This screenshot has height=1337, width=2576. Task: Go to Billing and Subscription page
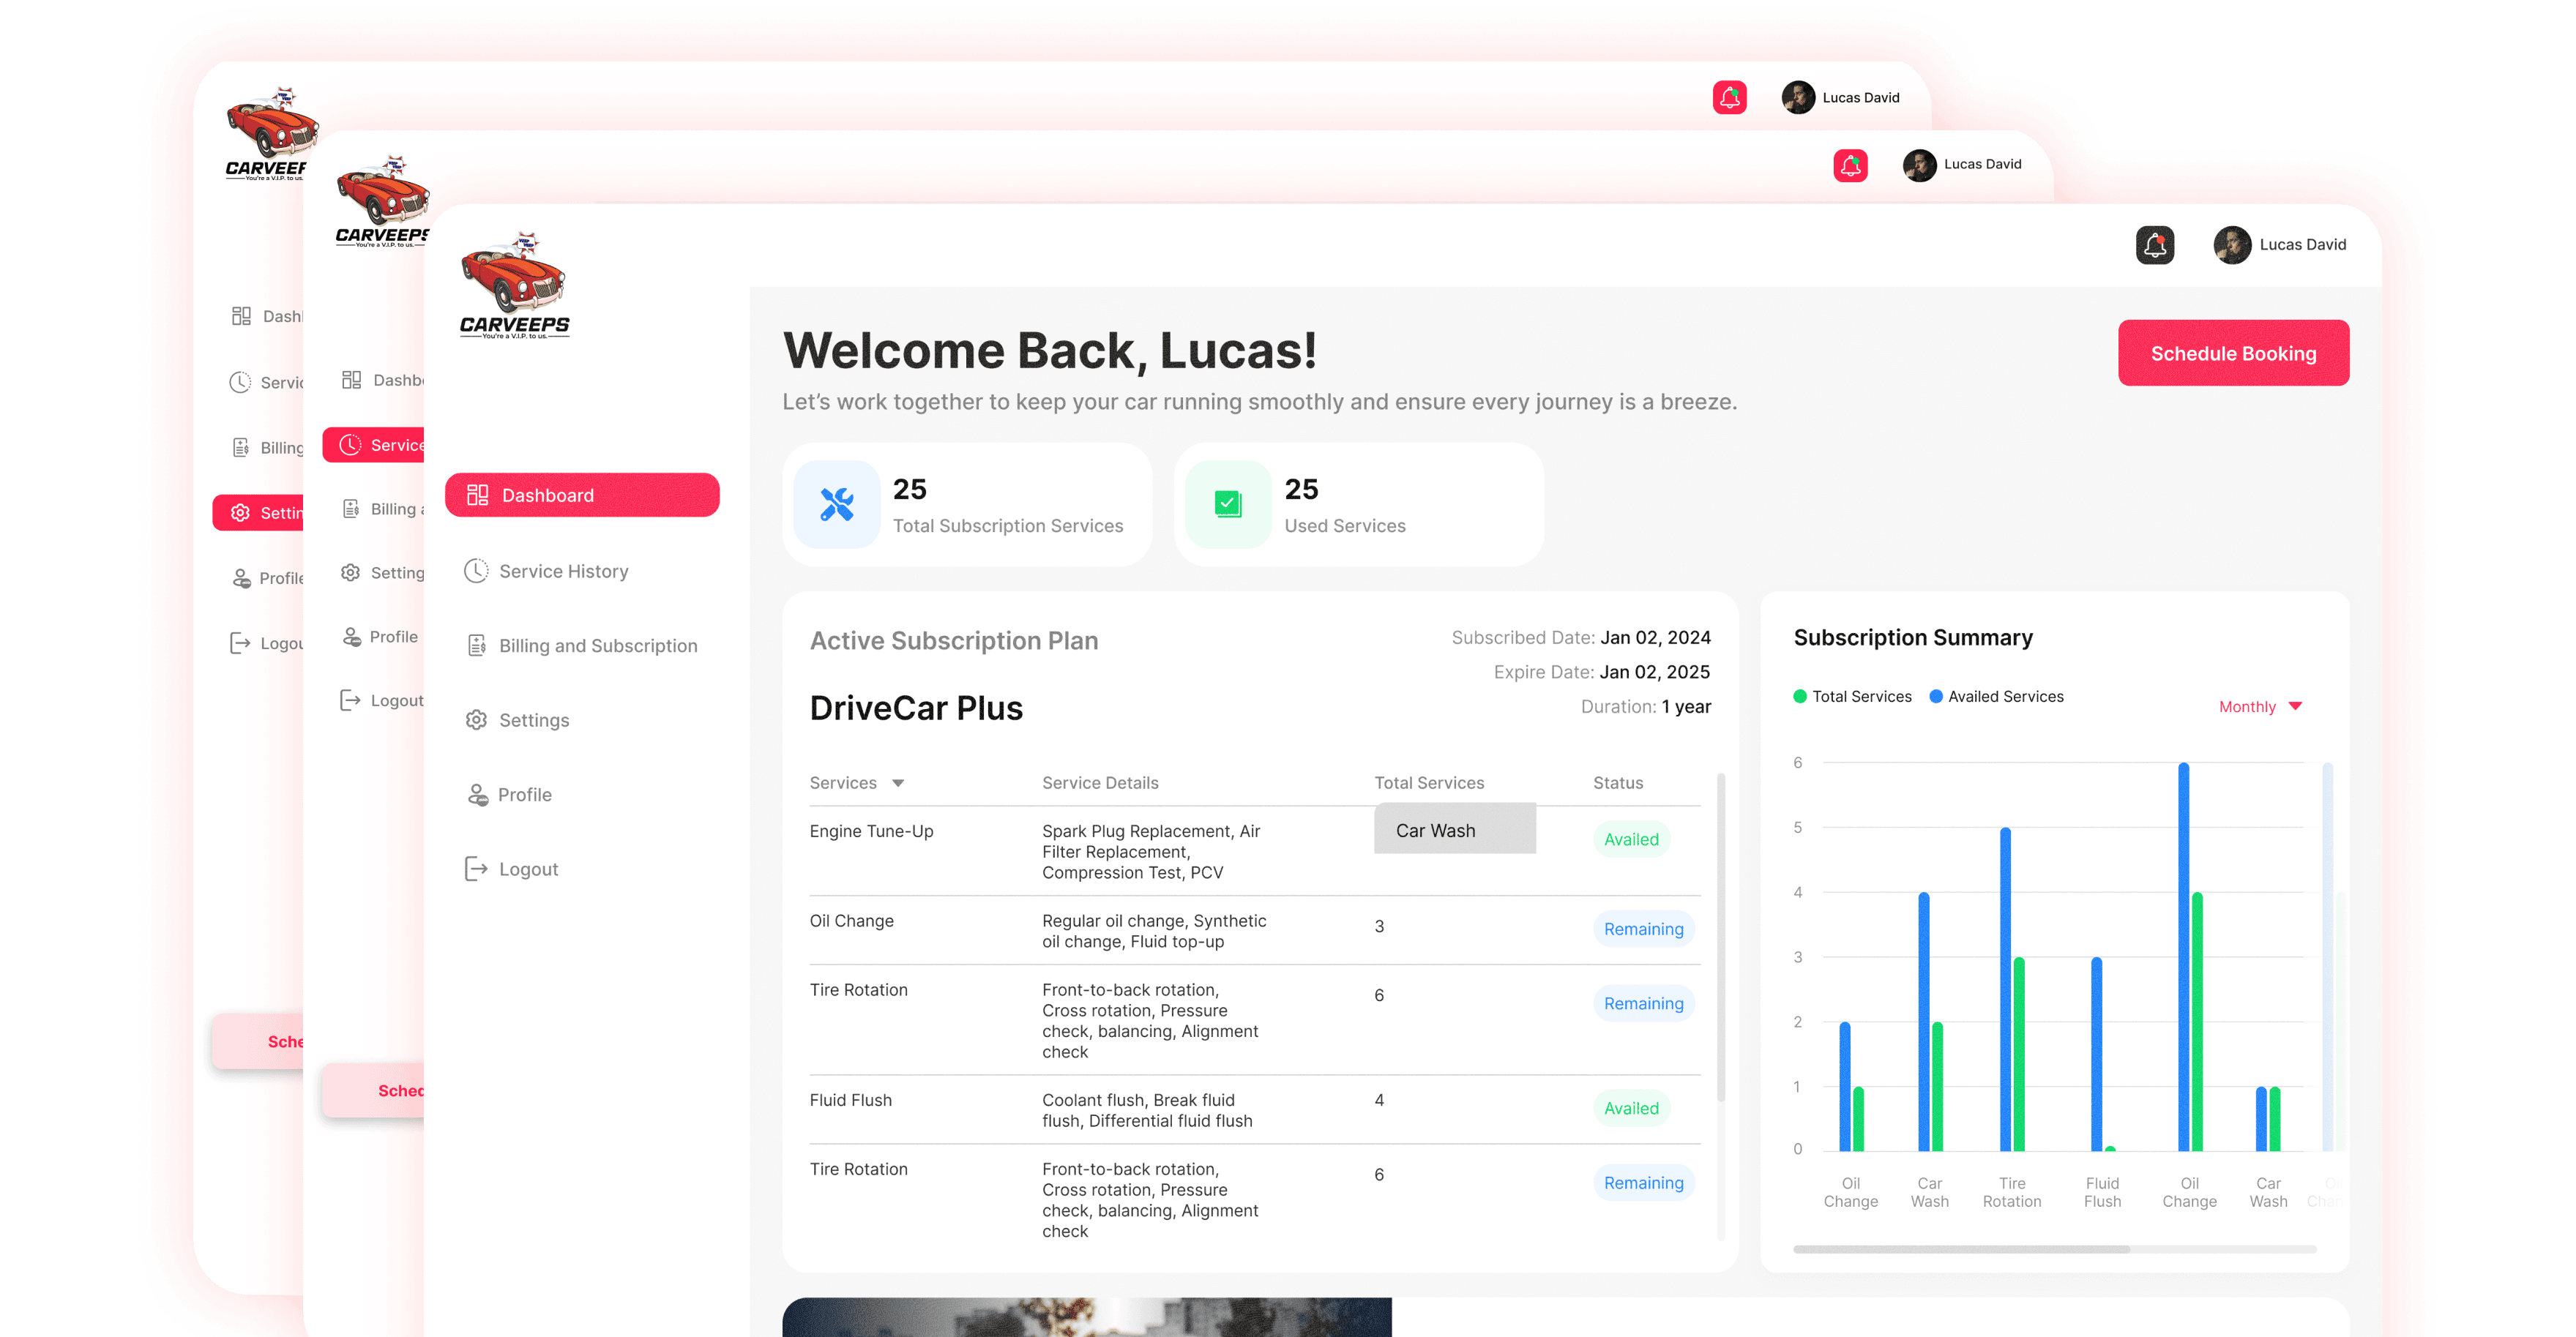(581, 646)
